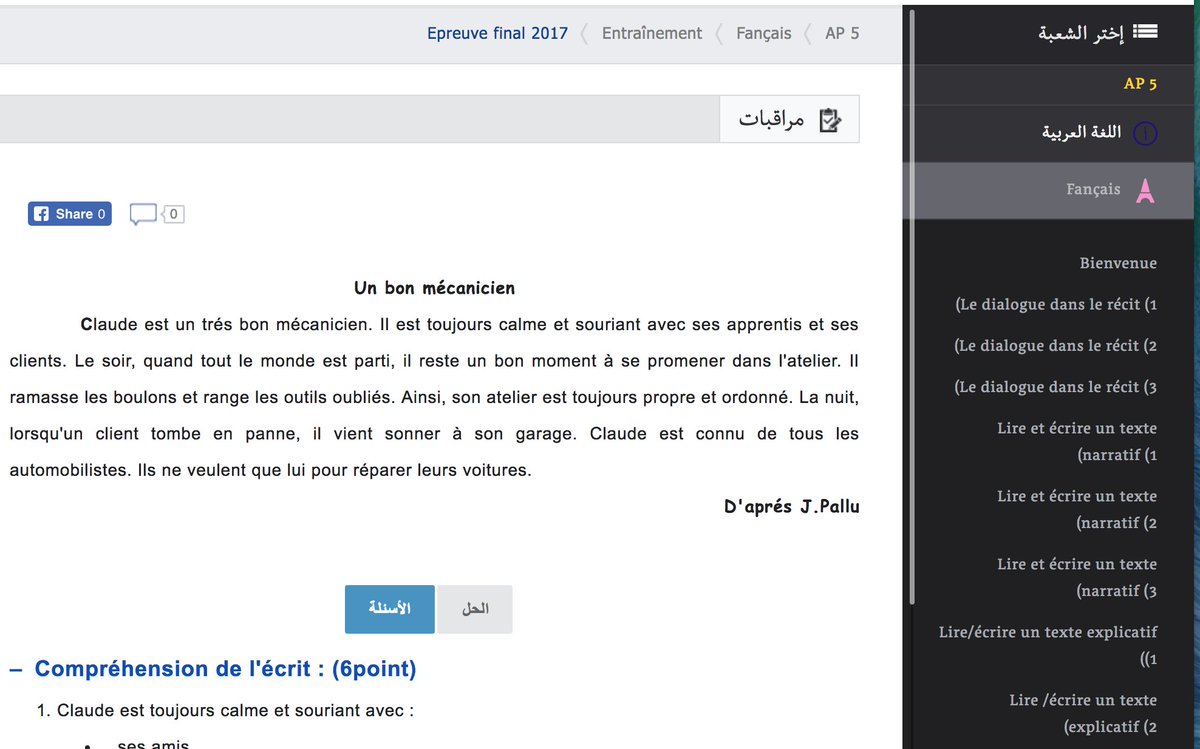Switch to the الحل solution tab
The image size is (1200, 749).
475,609
